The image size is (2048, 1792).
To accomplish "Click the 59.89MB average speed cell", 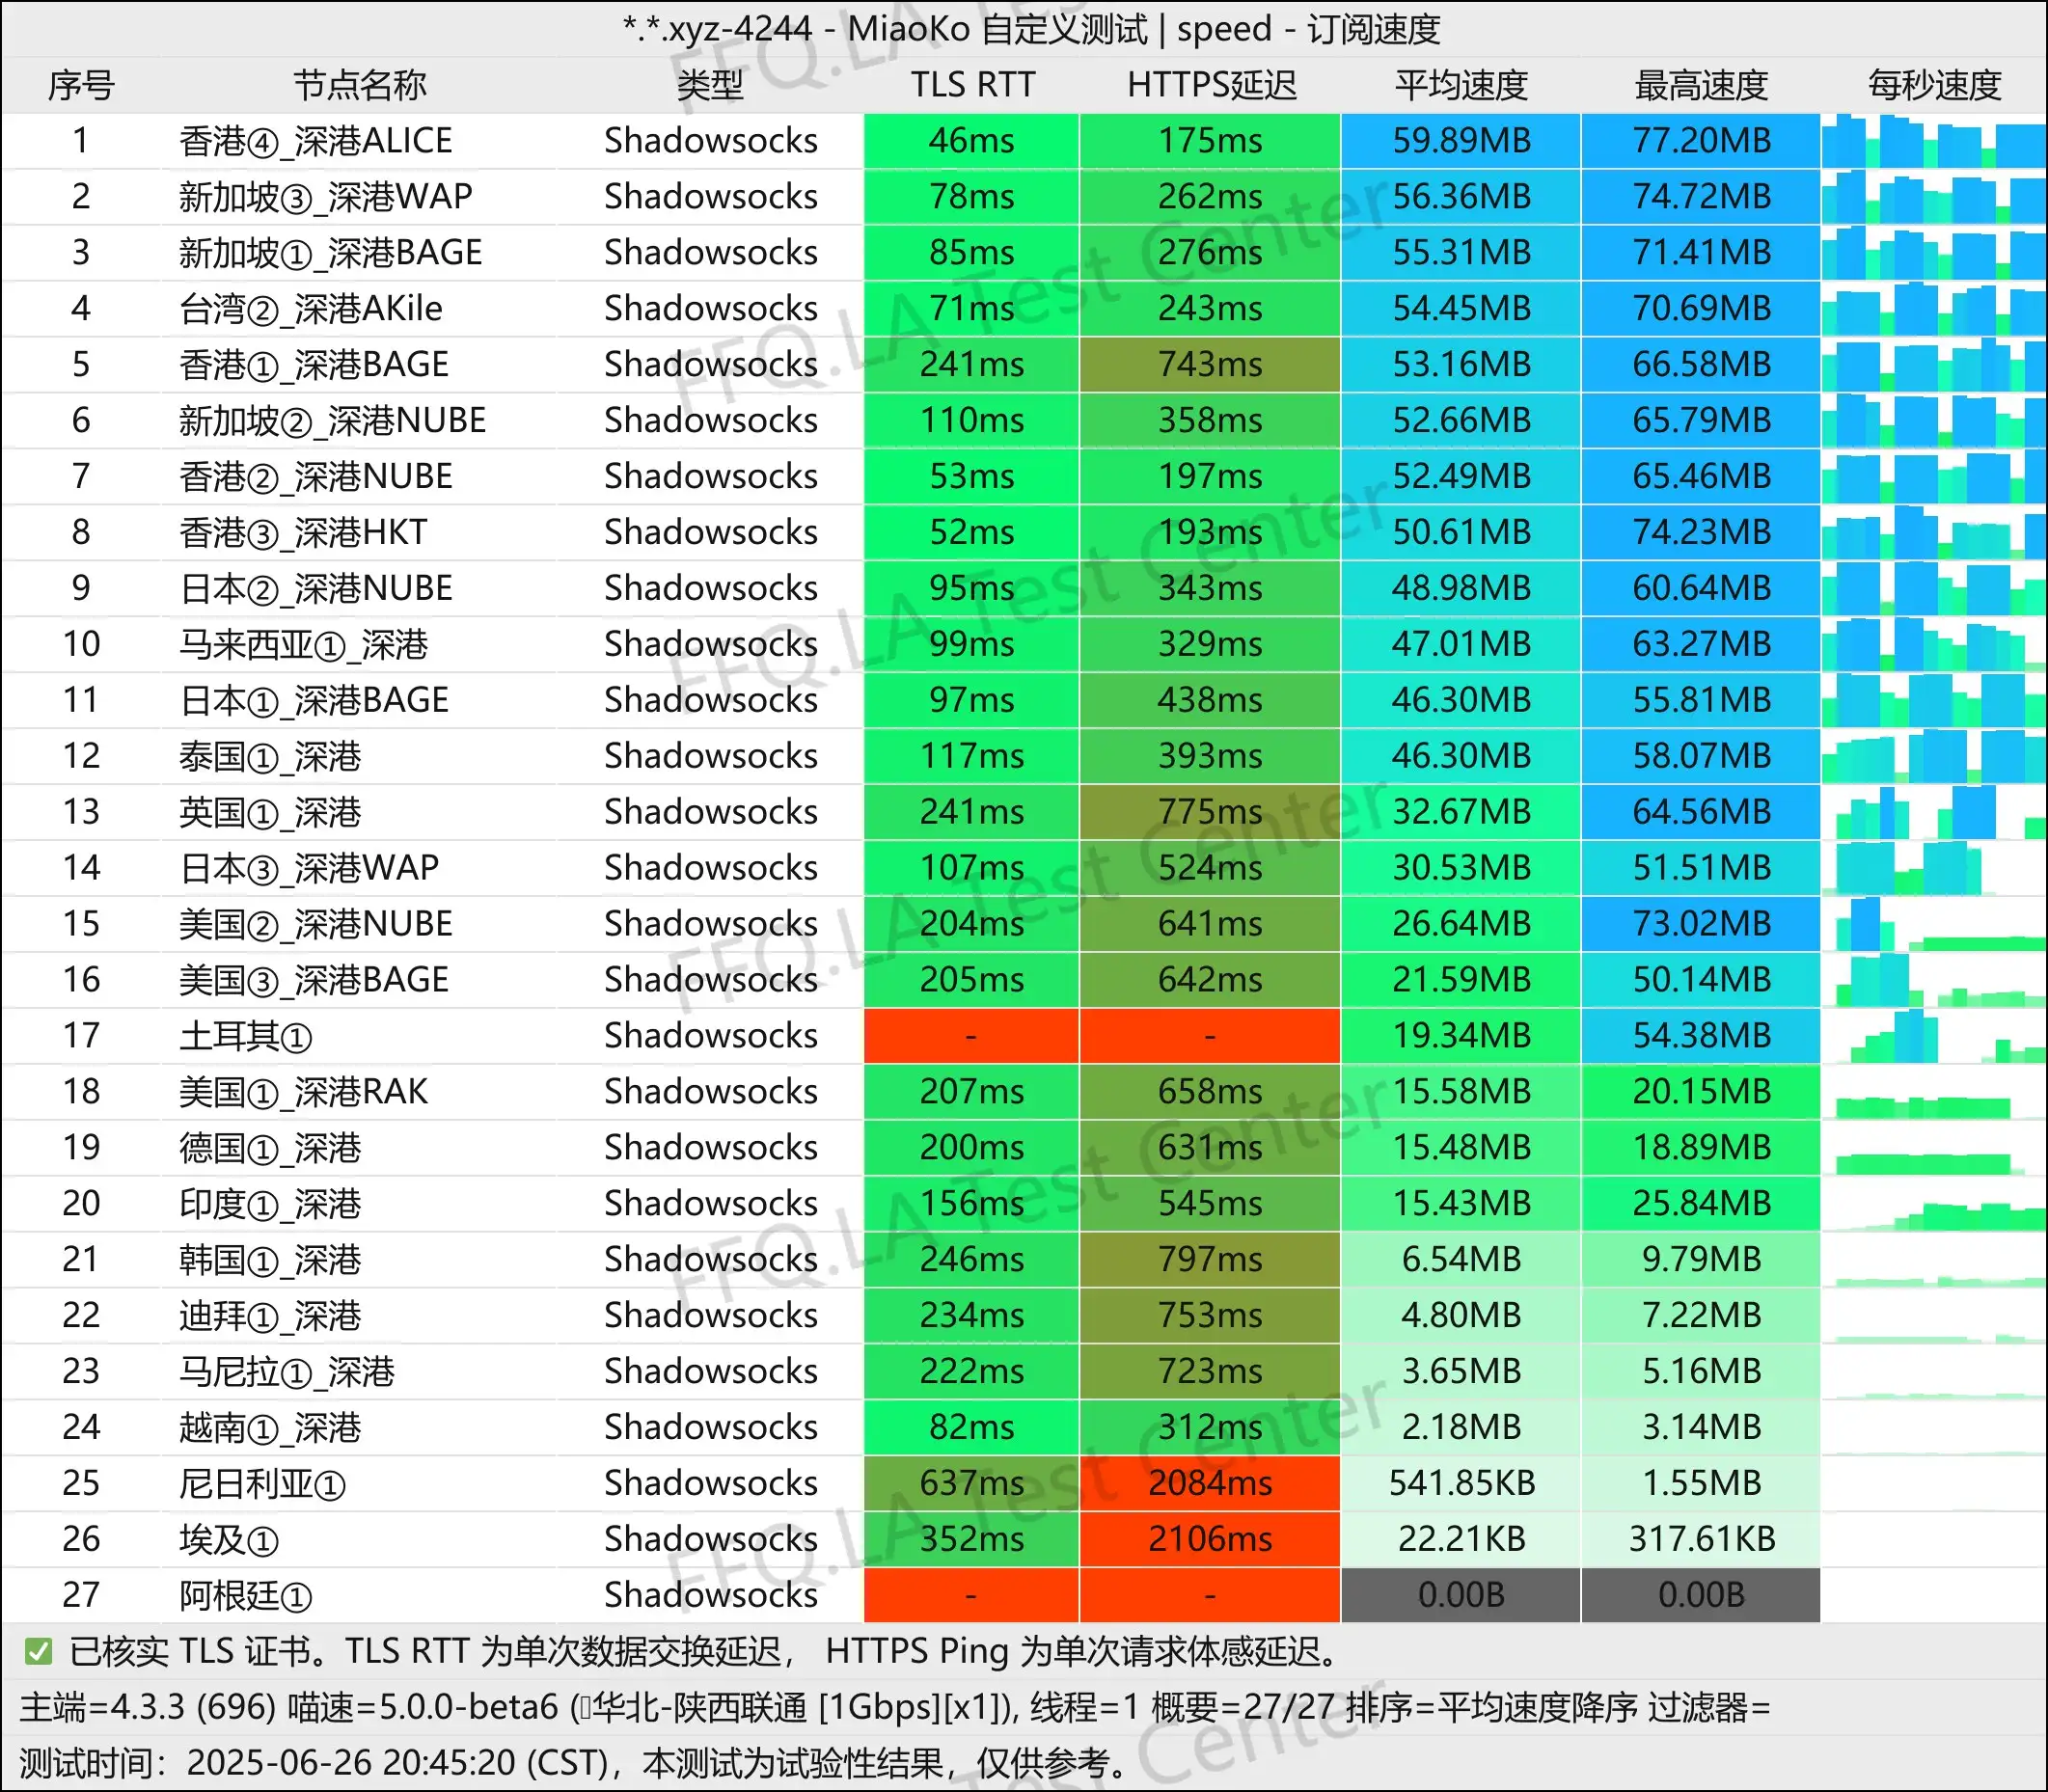I will pos(1461,141).
